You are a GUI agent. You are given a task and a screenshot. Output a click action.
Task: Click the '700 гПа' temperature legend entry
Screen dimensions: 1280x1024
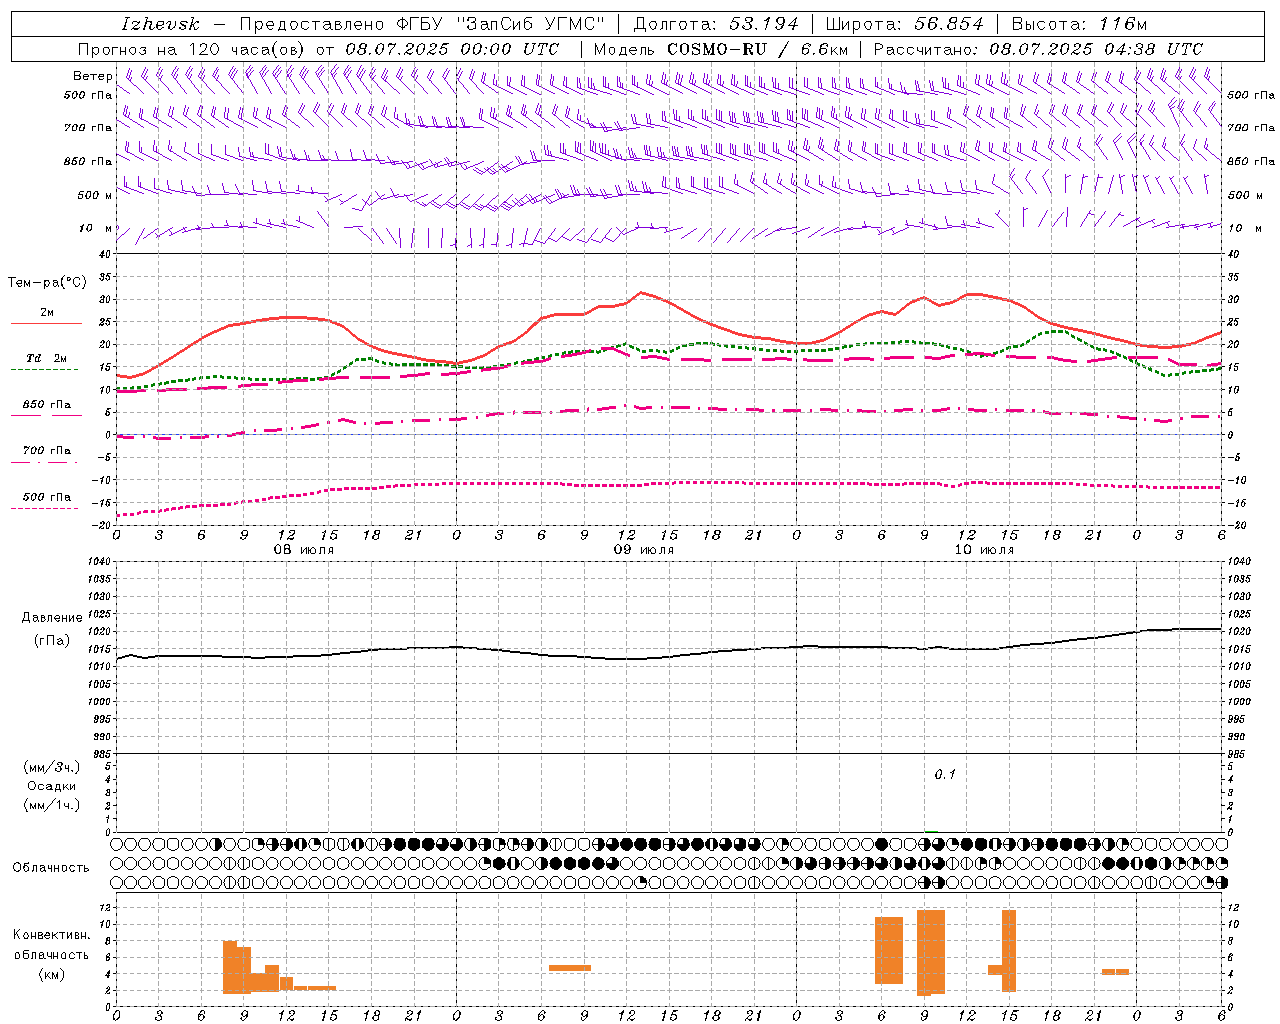point(46,451)
